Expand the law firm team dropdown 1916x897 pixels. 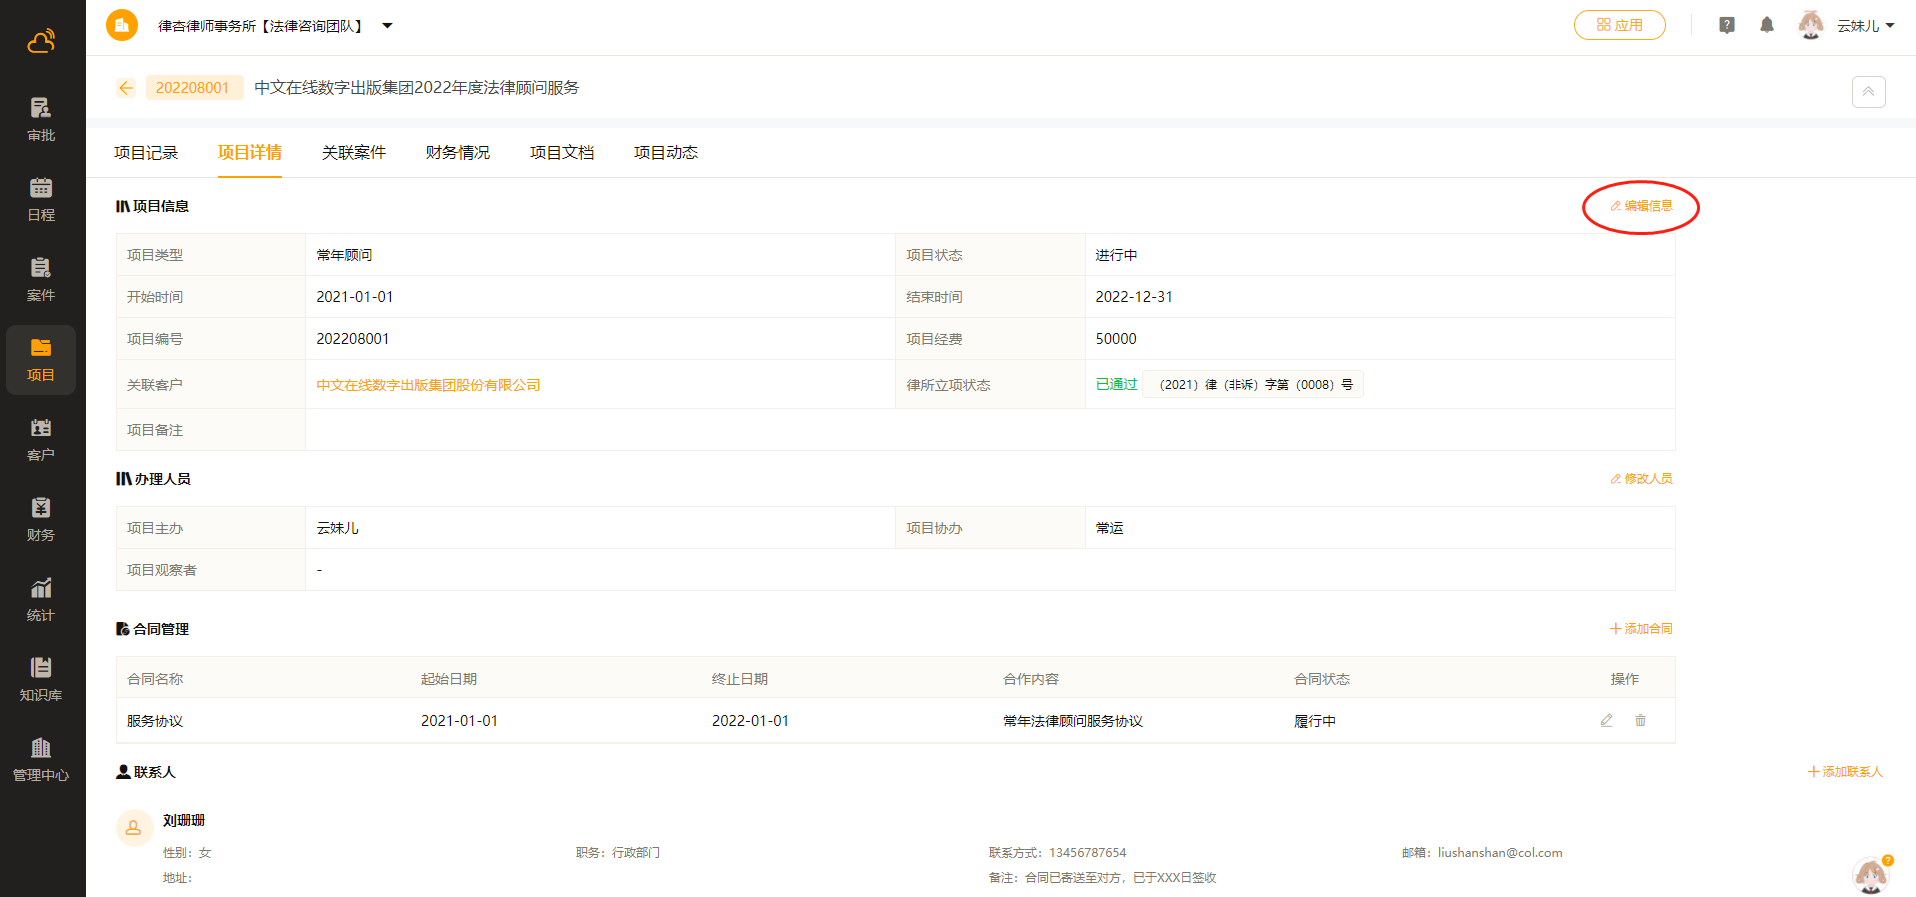pos(387,26)
